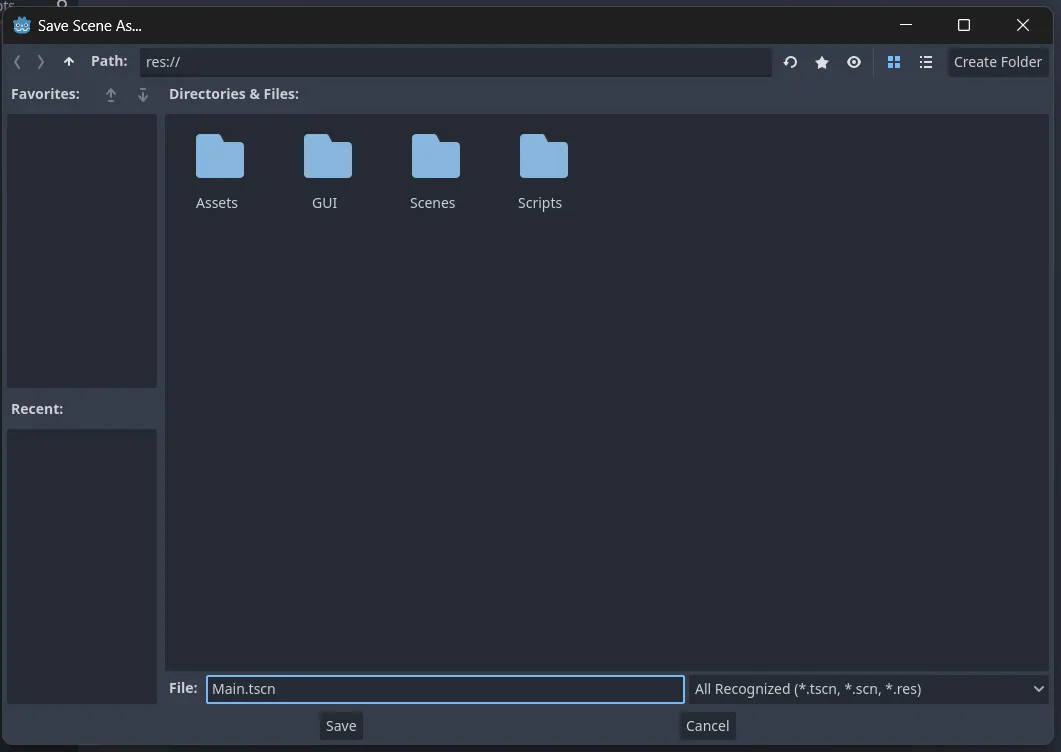
Task: Click the Path field showing res://
Action: tap(455, 62)
